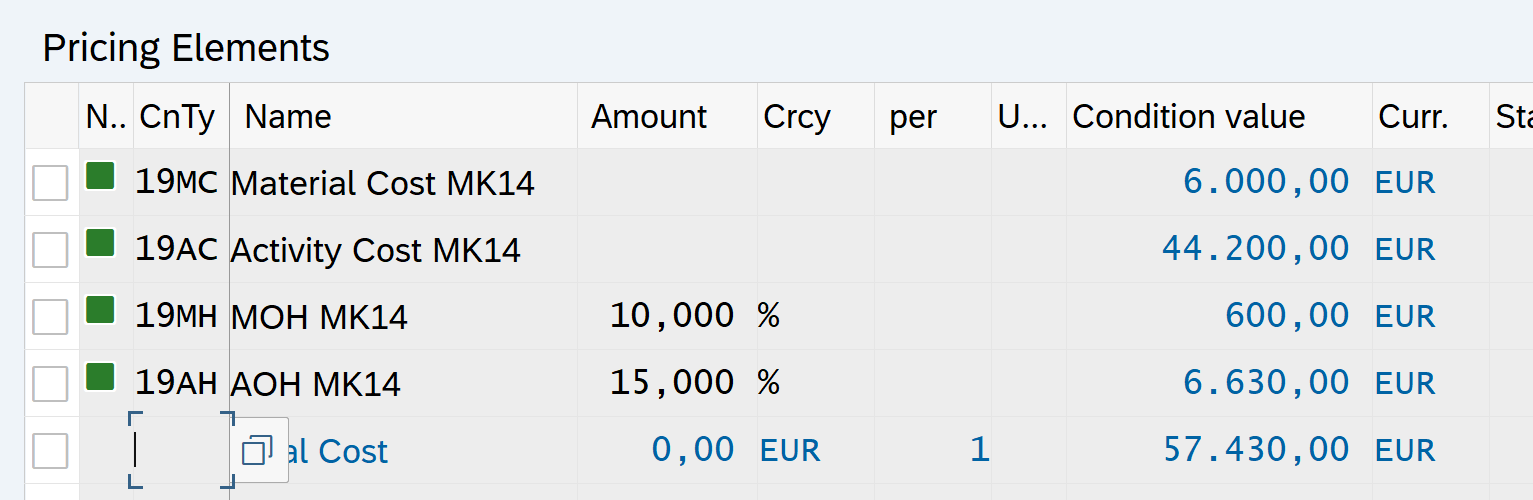The image size is (1533, 500).
Task: Toggle the Total Cost row checkbox
Action: (51, 451)
